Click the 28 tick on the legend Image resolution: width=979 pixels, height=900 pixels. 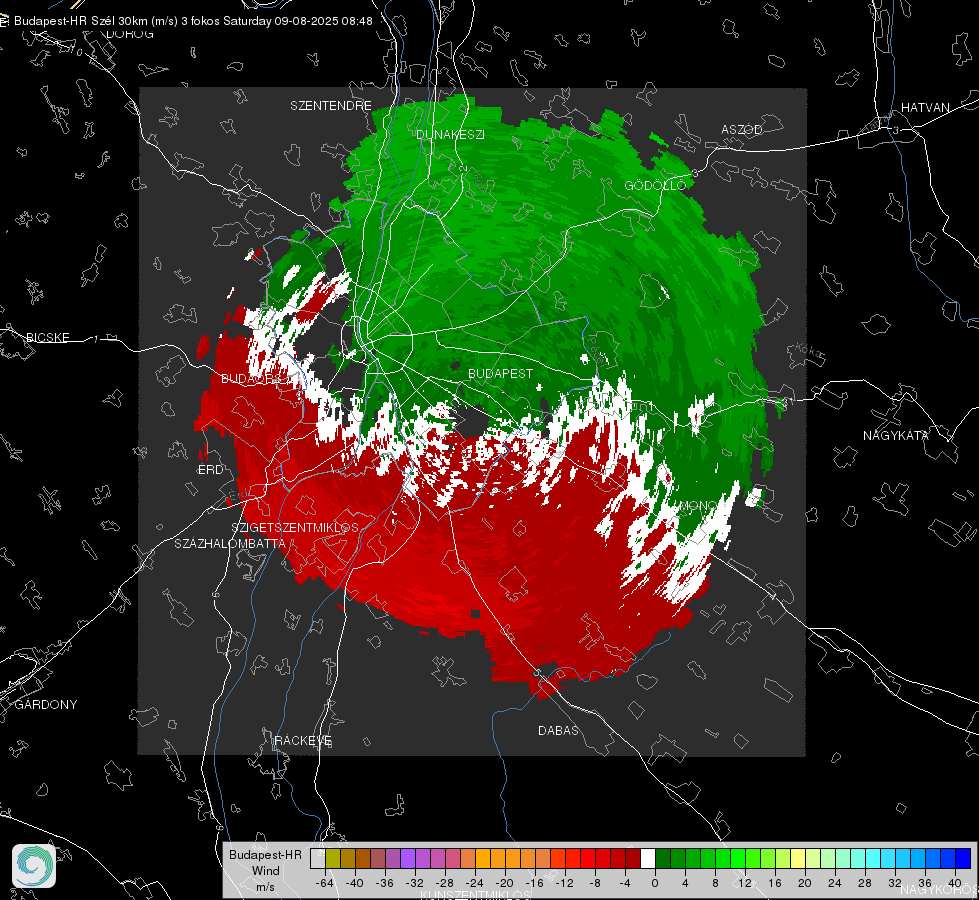pyautogui.click(x=865, y=883)
